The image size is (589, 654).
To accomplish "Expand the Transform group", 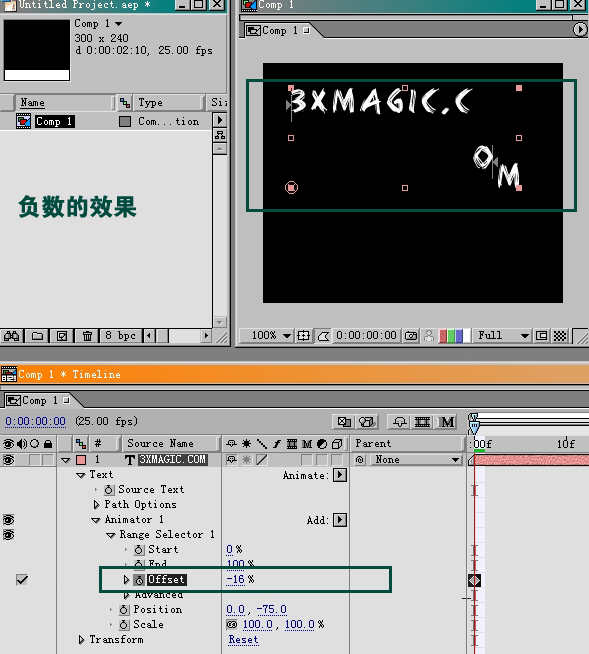I will (x=81, y=640).
